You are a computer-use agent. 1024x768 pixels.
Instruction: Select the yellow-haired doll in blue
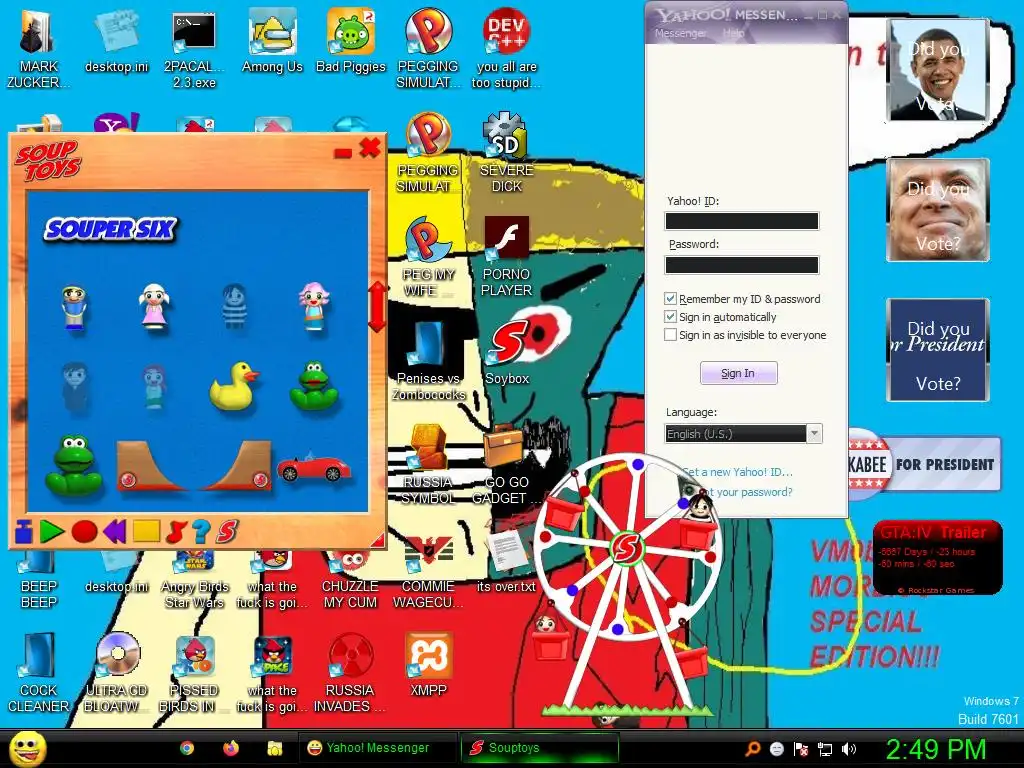point(74,307)
